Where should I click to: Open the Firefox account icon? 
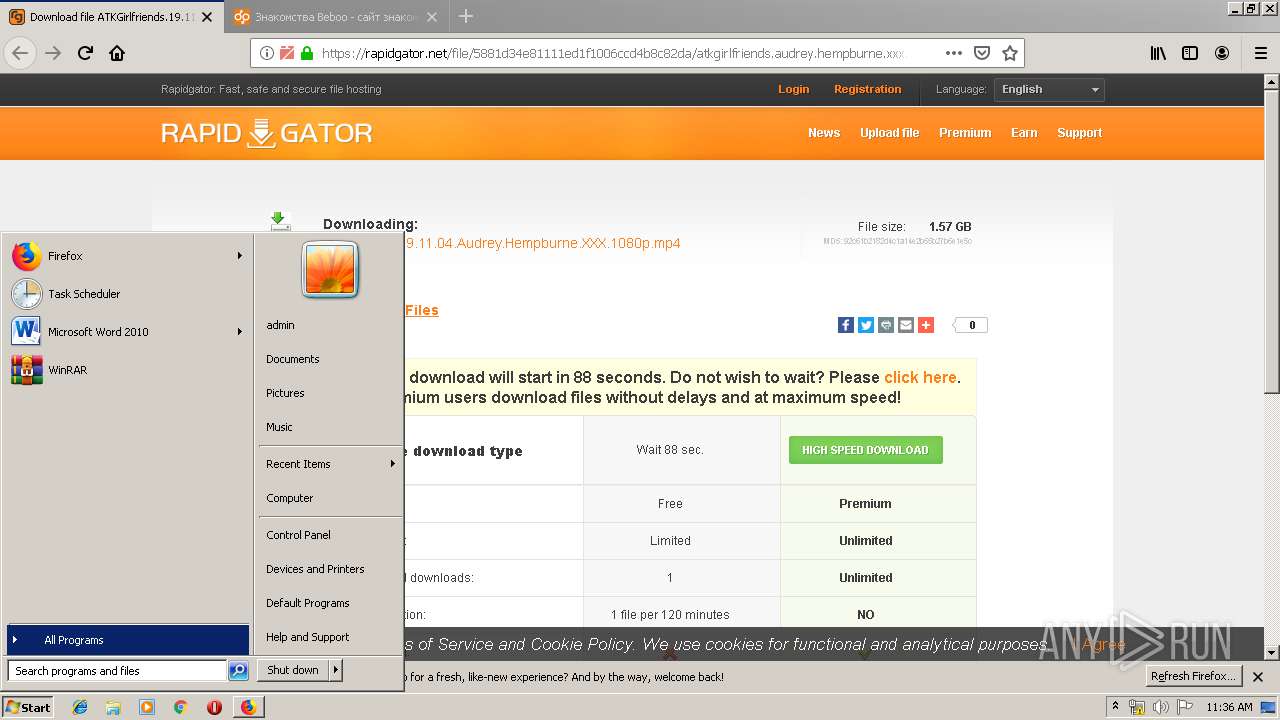point(1222,53)
